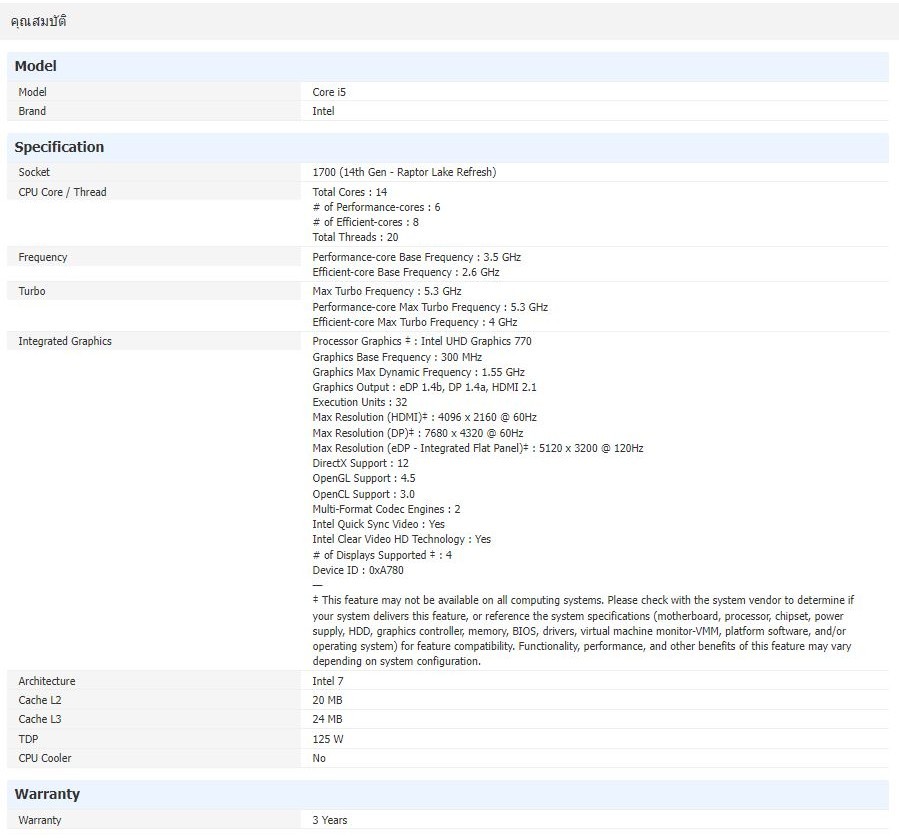The height and width of the screenshot is (840, 899).
Task: Select the Intel brand value
Action: click(323, 111)
